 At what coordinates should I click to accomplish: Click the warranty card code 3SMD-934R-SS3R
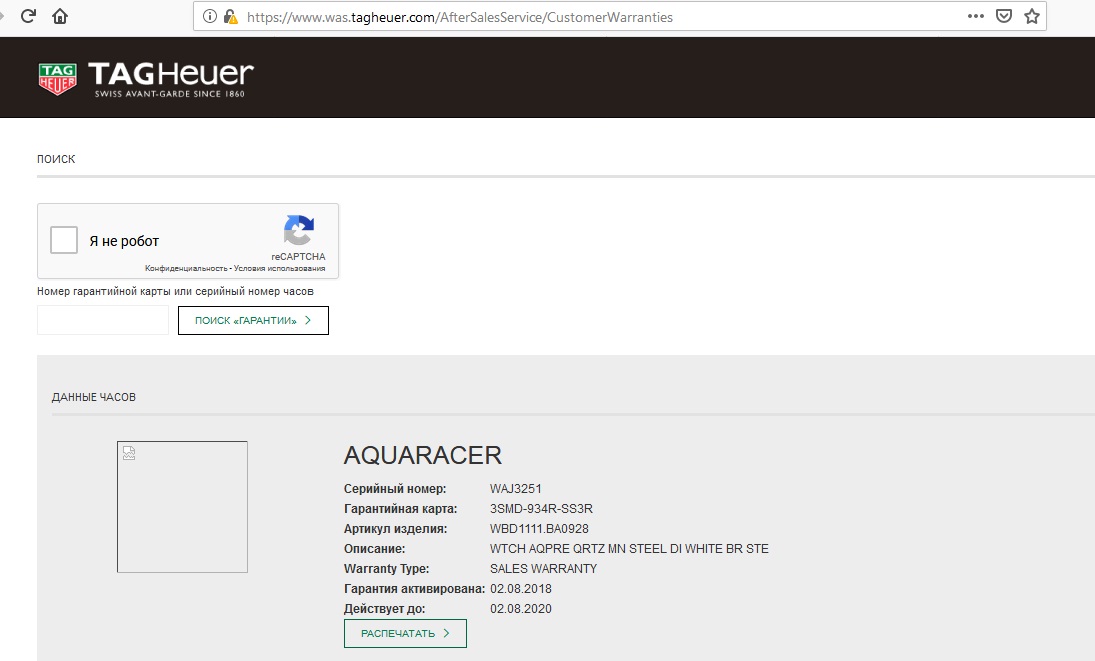click(x=541, y=509)
